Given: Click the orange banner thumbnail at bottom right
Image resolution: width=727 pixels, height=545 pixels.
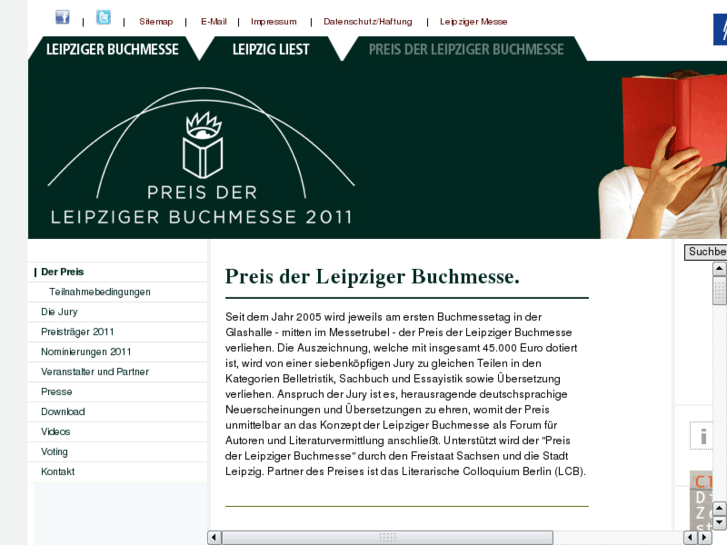Looking at the screenshot, I should point(701,501).
